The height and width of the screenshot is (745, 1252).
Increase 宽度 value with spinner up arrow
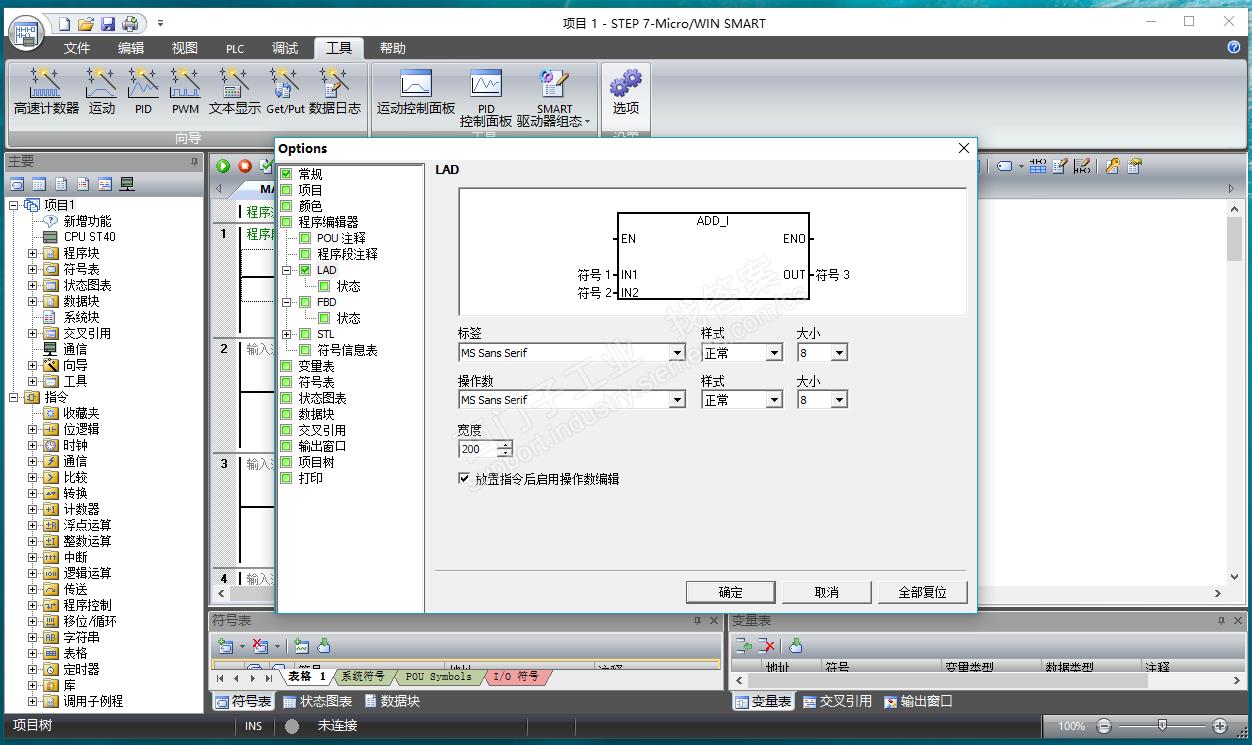(504, 445)
